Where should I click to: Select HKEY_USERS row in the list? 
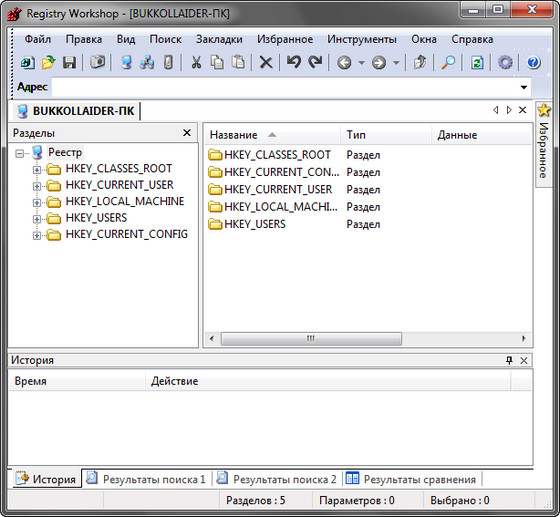point(247,224)
